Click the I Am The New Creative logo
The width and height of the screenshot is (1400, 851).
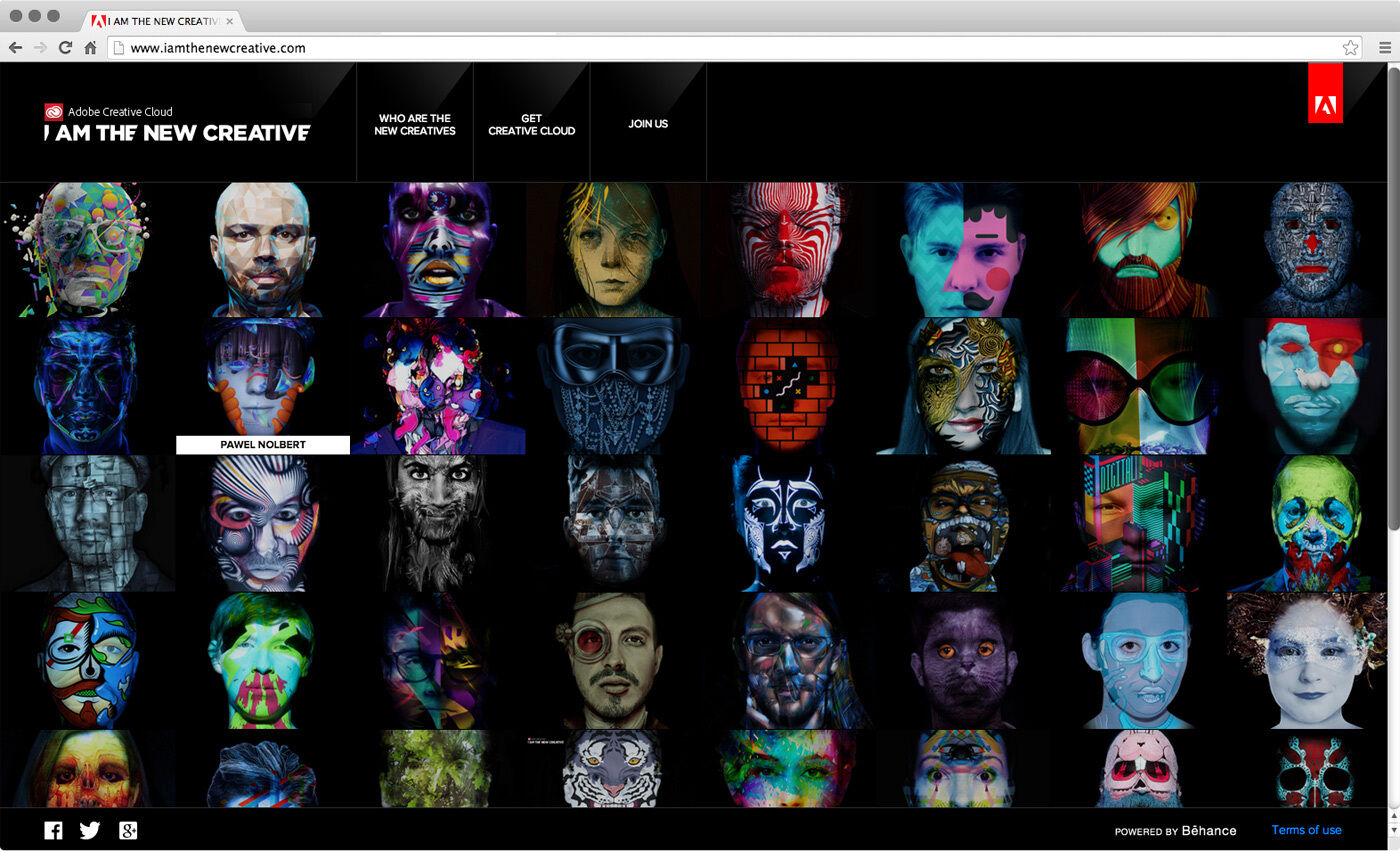(177, 132)
